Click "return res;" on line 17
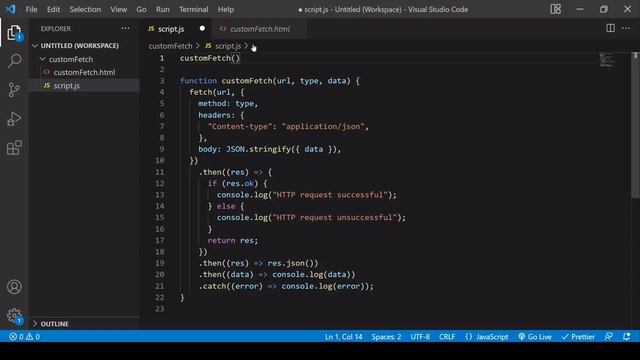Image resolution: width=640 pixels, height=360 pixels. pyautogui.click(x=233, y=240)
